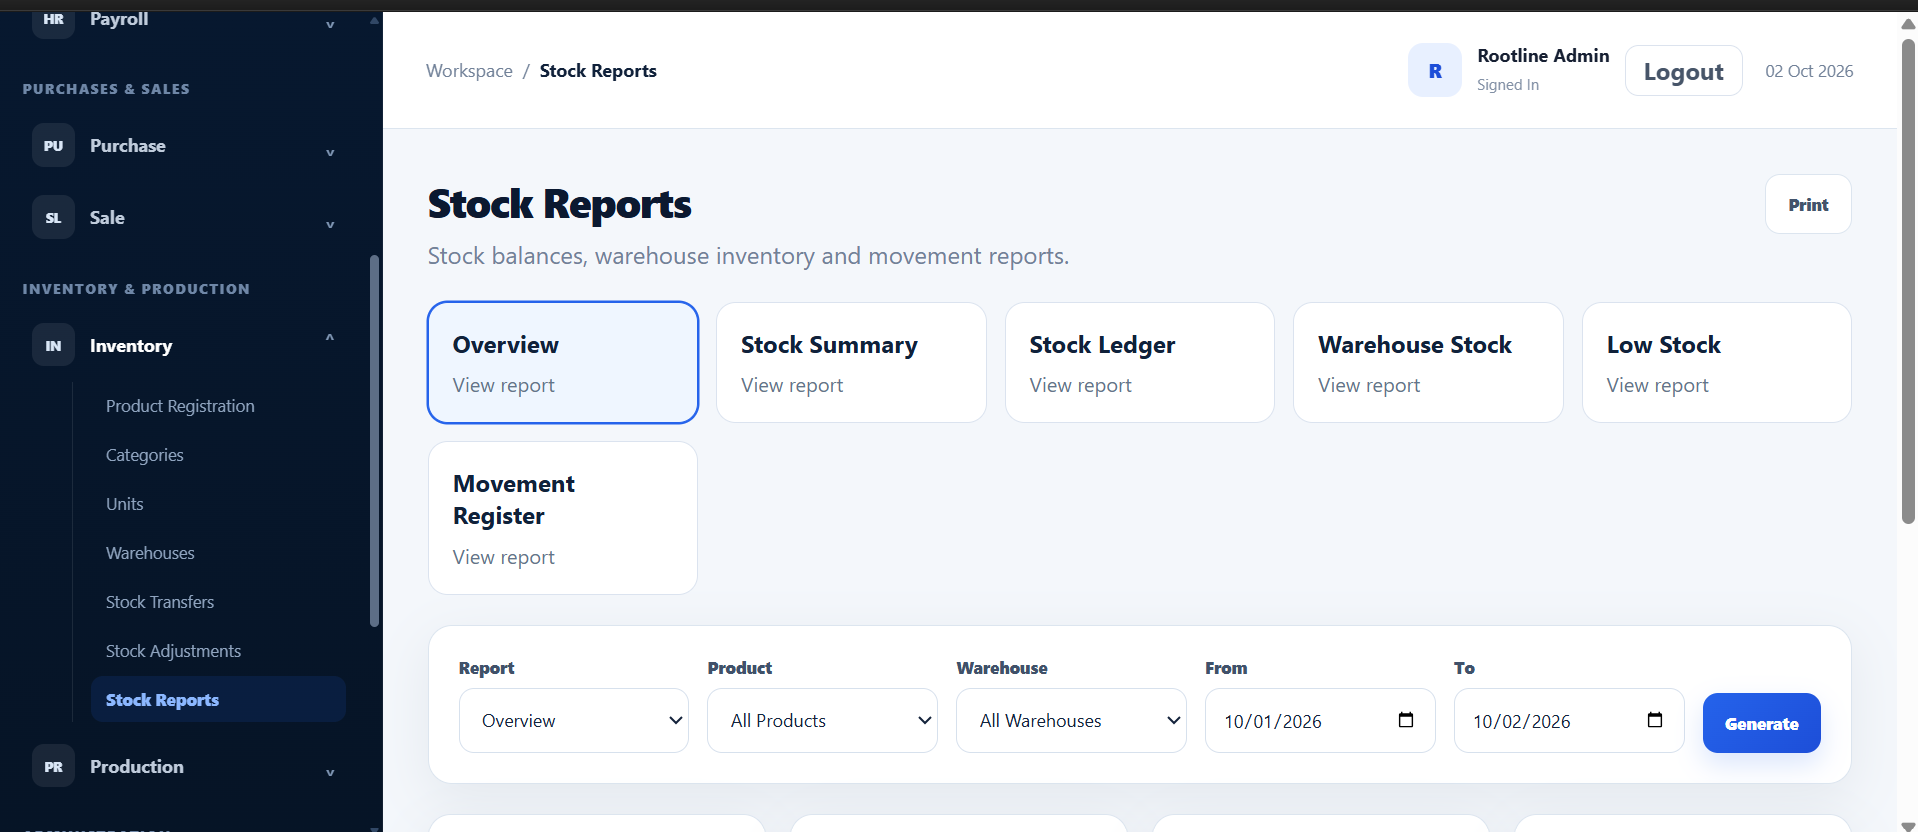Open Product Registration in sidebar
1918x832 pixels.
pyautogui.click(x=180, y=406)
